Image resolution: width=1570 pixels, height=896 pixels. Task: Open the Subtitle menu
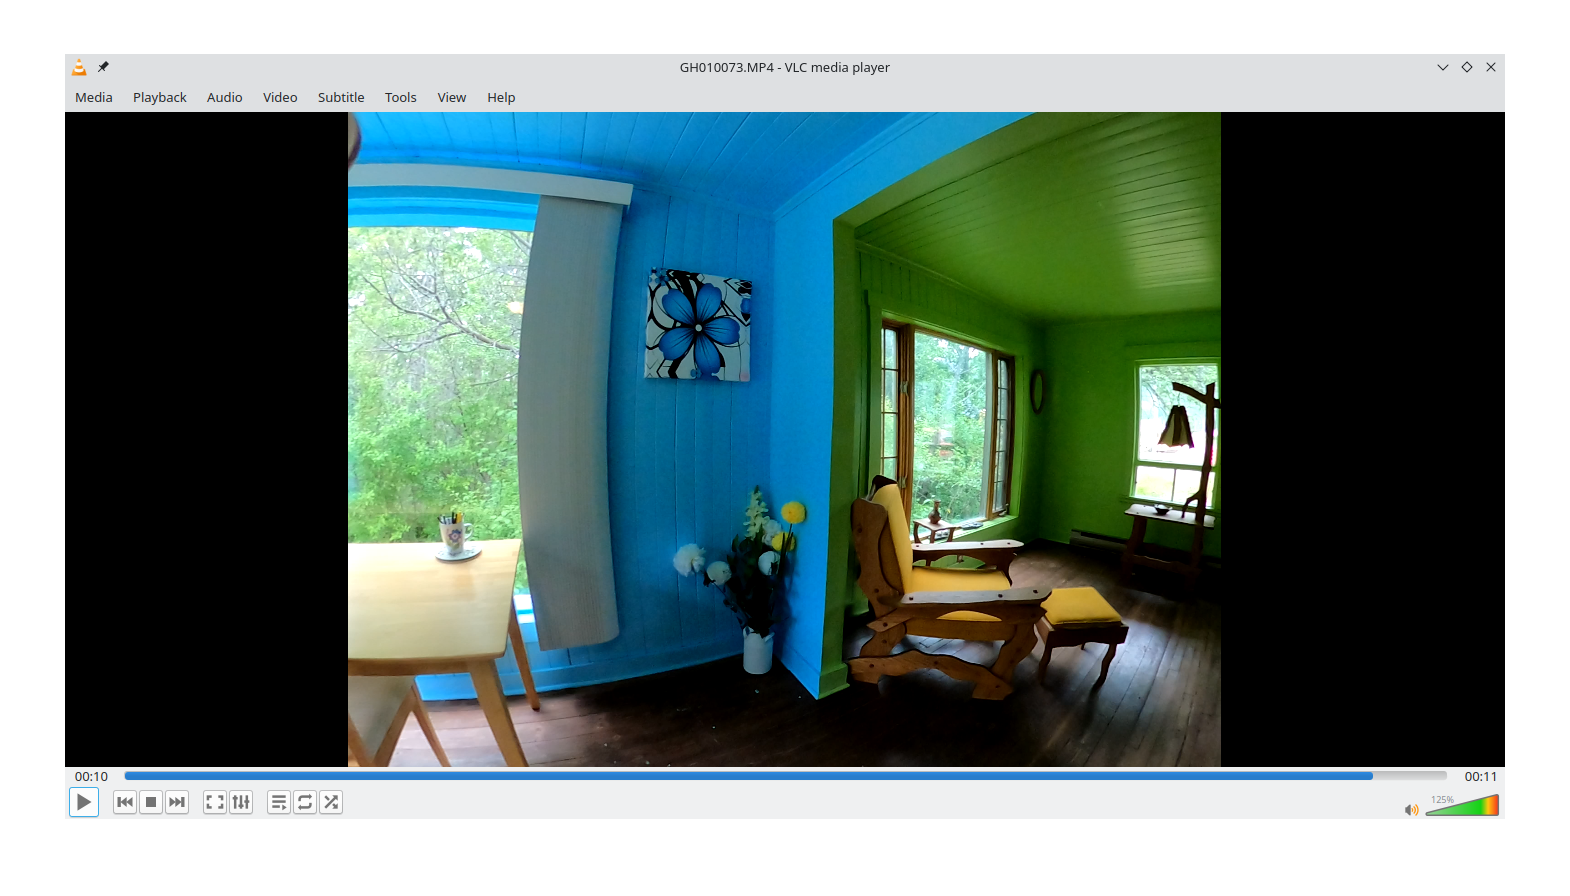[341, 97]
